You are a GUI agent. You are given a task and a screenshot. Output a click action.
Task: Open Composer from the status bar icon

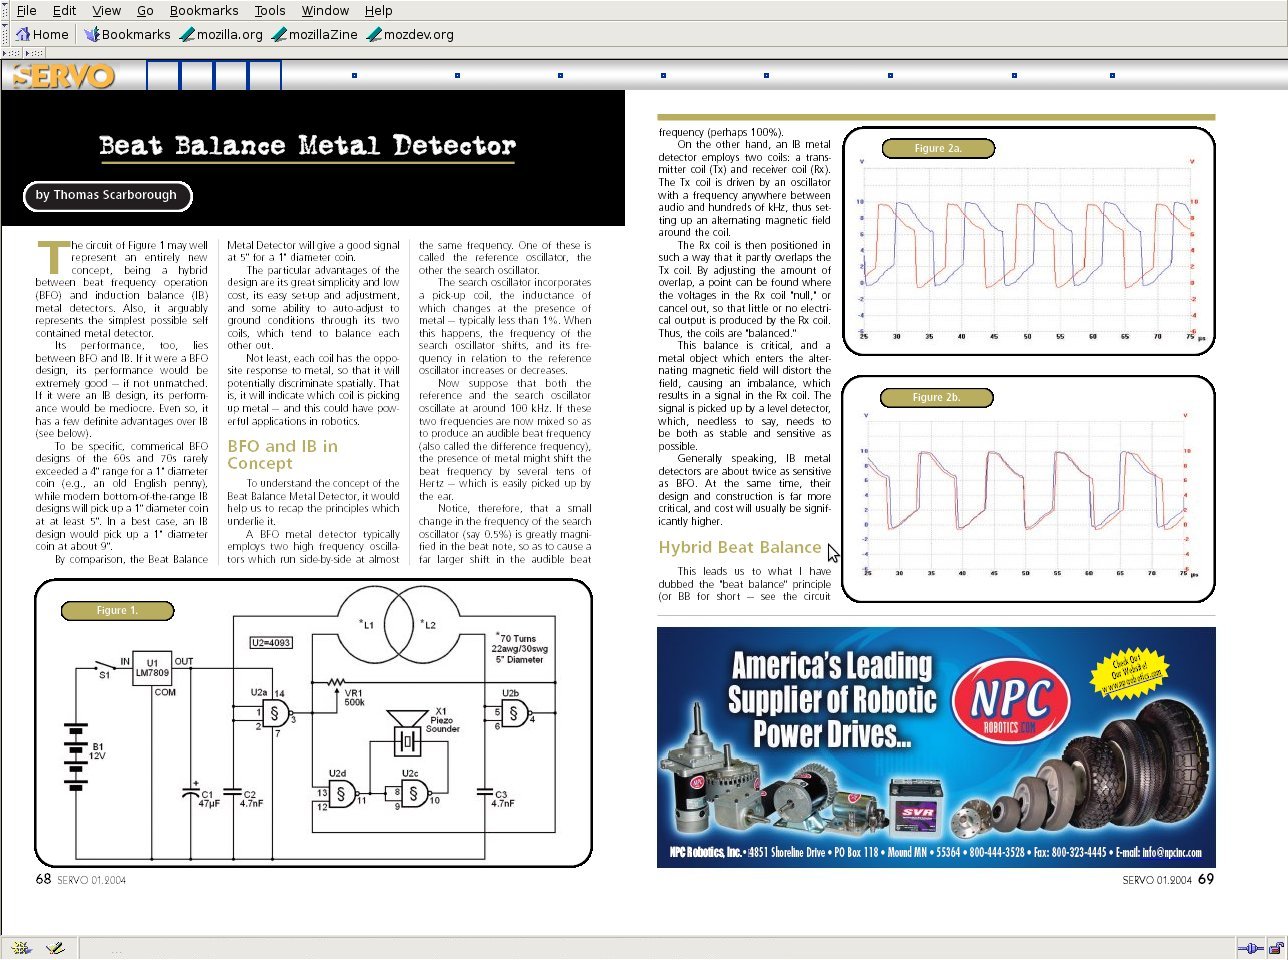(55, 947)
